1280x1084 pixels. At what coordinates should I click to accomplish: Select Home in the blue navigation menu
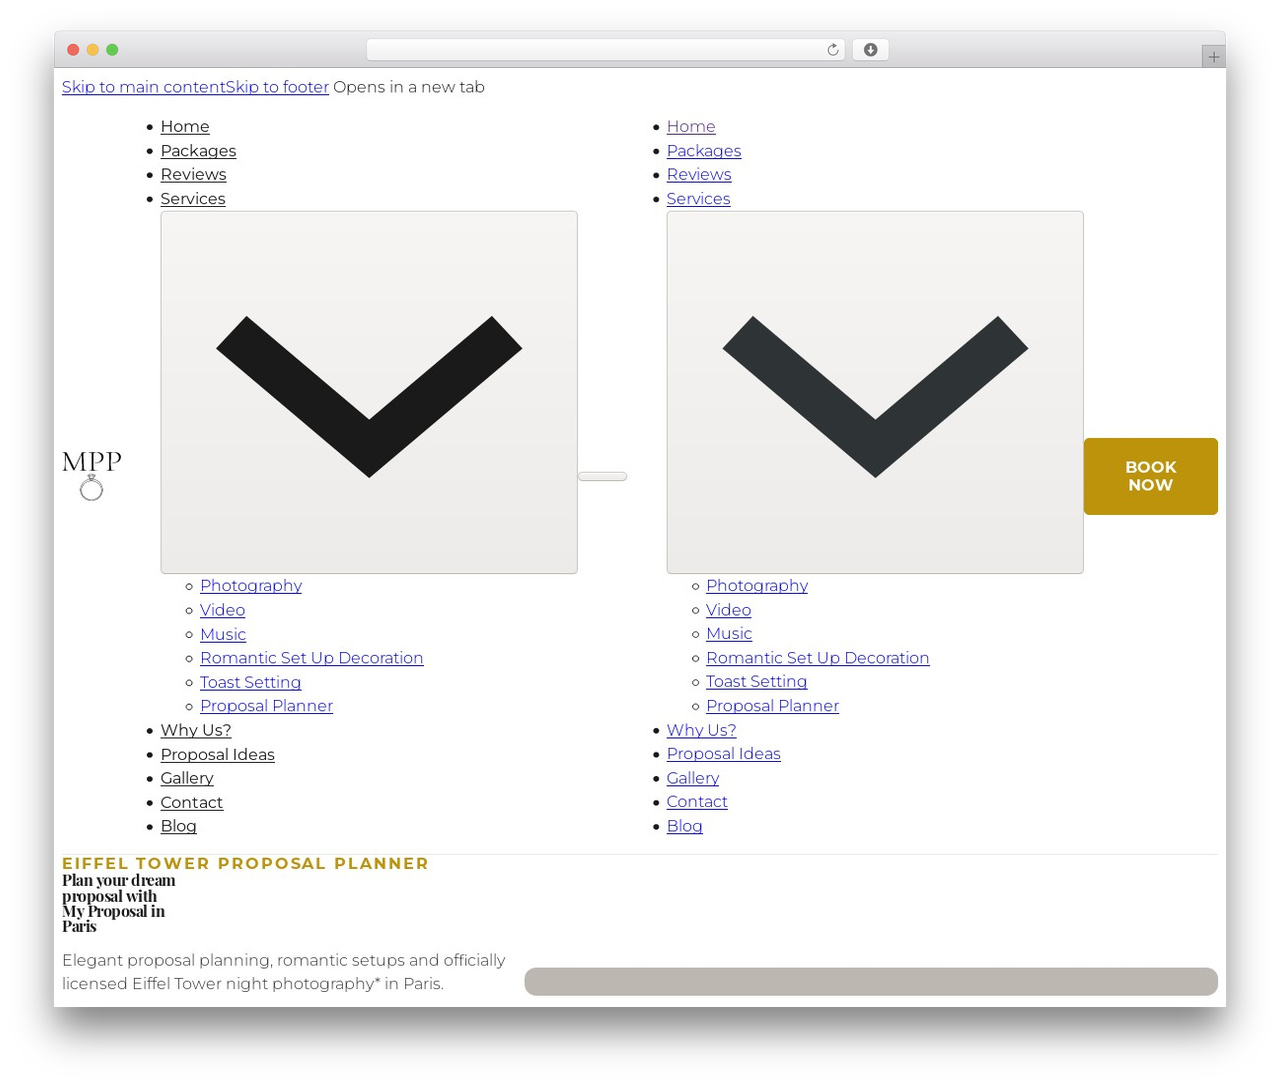click(691, 126)
